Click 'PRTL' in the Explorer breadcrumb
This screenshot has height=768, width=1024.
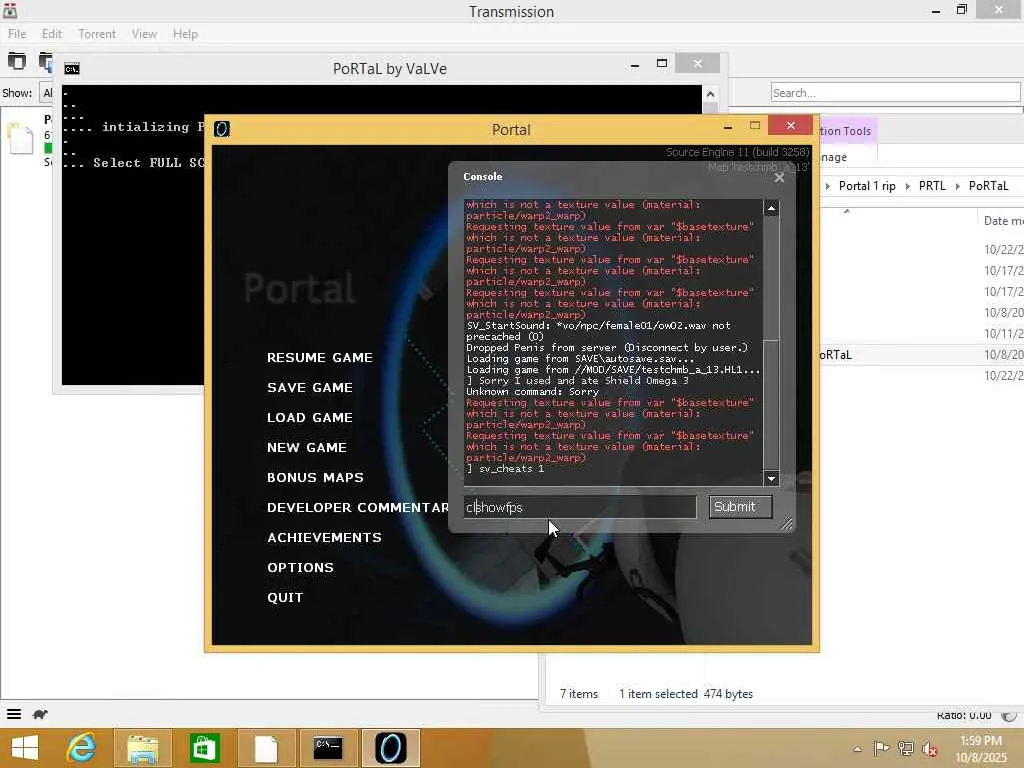tap(932, 186)
